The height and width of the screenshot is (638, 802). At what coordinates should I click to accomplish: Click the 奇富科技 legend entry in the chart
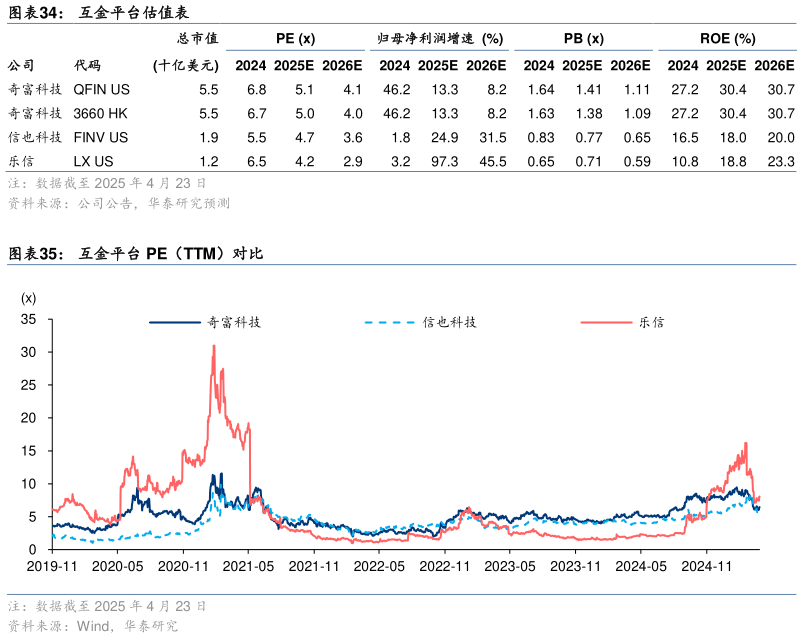pyautogui.click(x=234, y=322)
